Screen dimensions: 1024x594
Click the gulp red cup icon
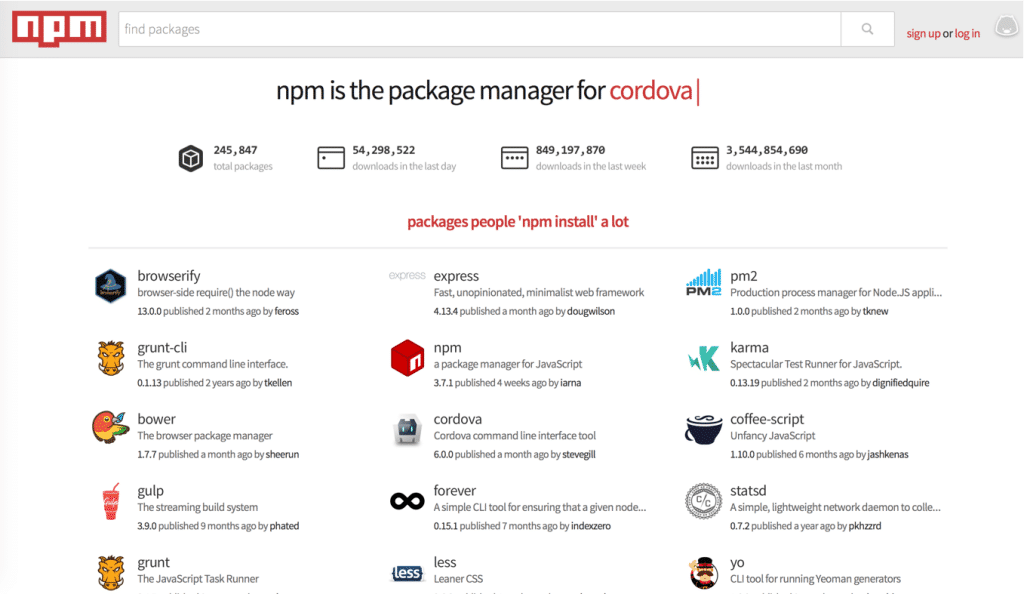click(111, 501)
